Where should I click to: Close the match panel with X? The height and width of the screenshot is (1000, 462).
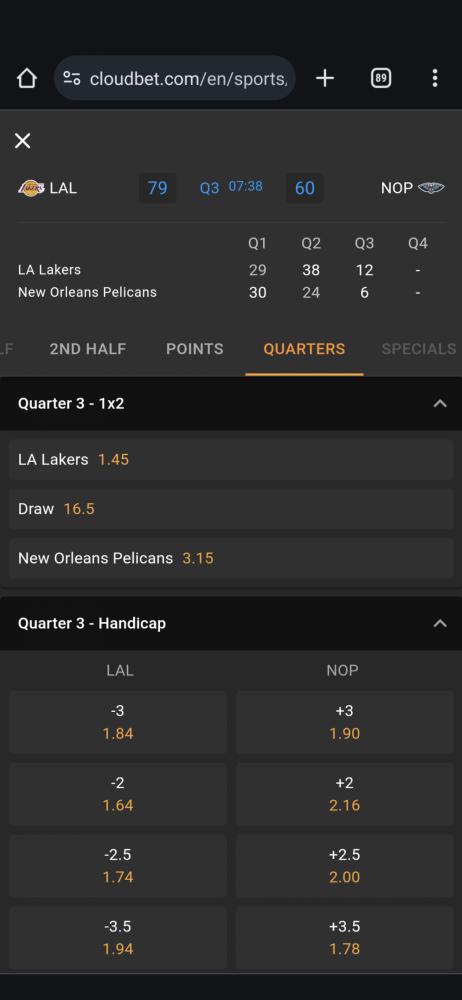pyautogui.click(x=22, y=141)
